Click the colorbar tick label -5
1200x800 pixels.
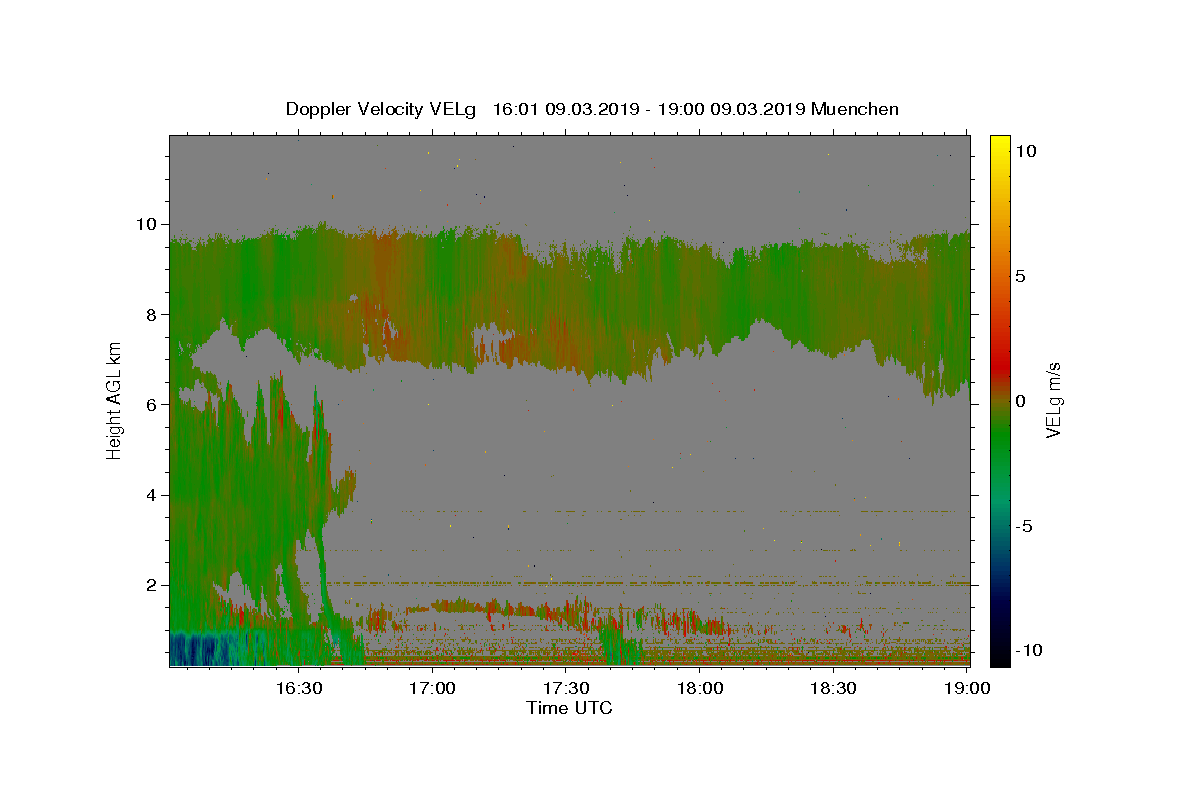1024,526
